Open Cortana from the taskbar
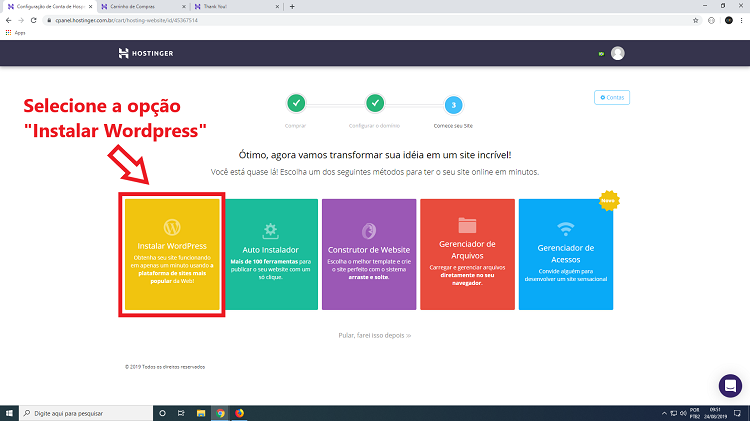The height and width of the screenshot is (421, 750). (x=163, y=413)
